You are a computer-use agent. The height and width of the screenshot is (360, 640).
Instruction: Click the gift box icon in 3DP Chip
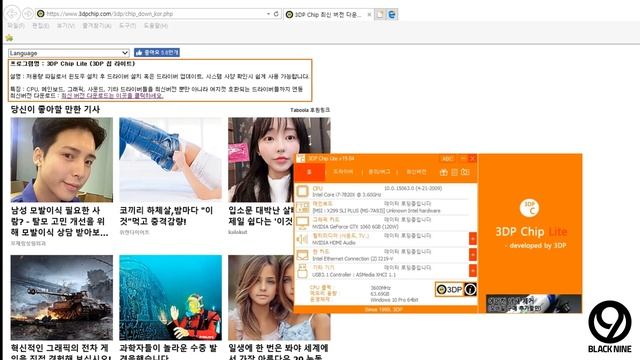[x=444, y=172]
